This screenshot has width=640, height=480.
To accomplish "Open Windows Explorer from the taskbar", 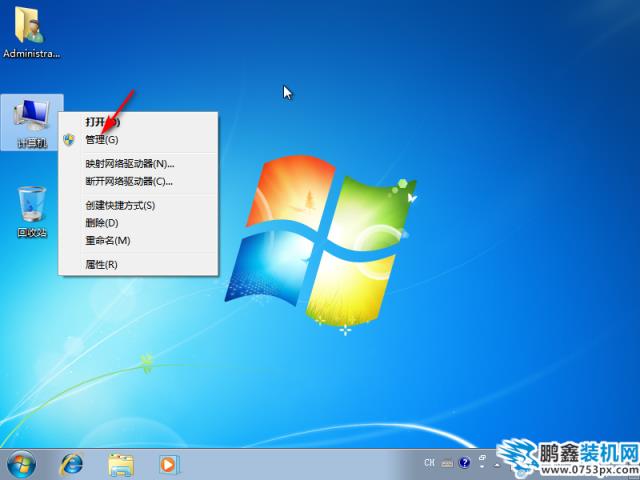I will (121, 465).
